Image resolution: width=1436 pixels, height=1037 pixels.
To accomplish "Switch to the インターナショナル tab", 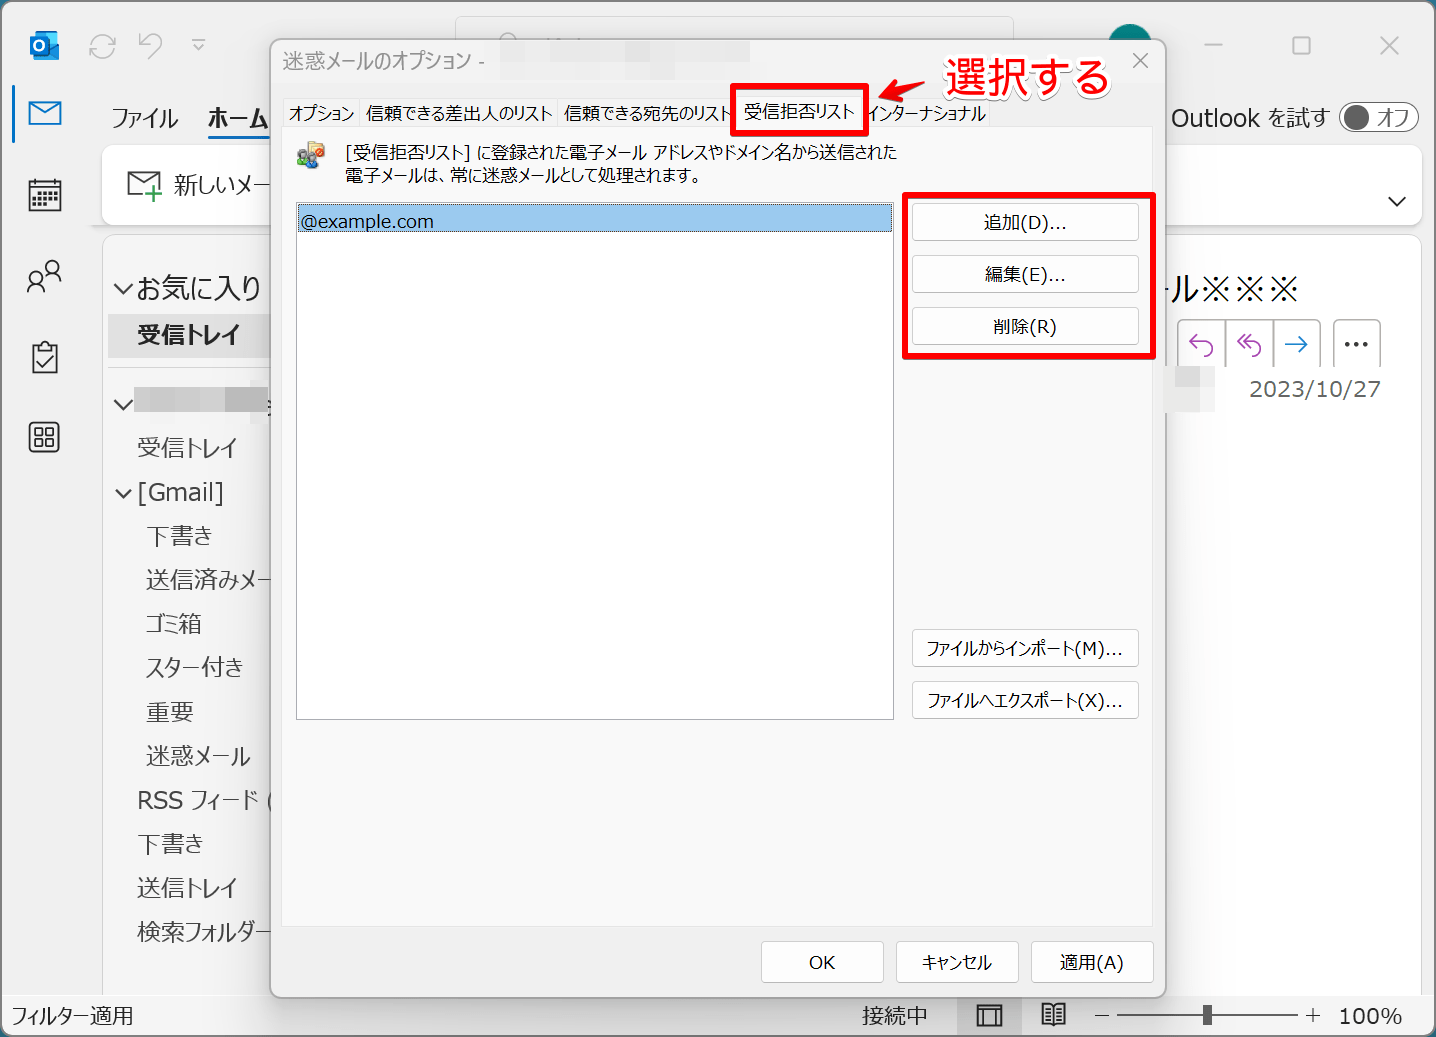I will 927,113.
